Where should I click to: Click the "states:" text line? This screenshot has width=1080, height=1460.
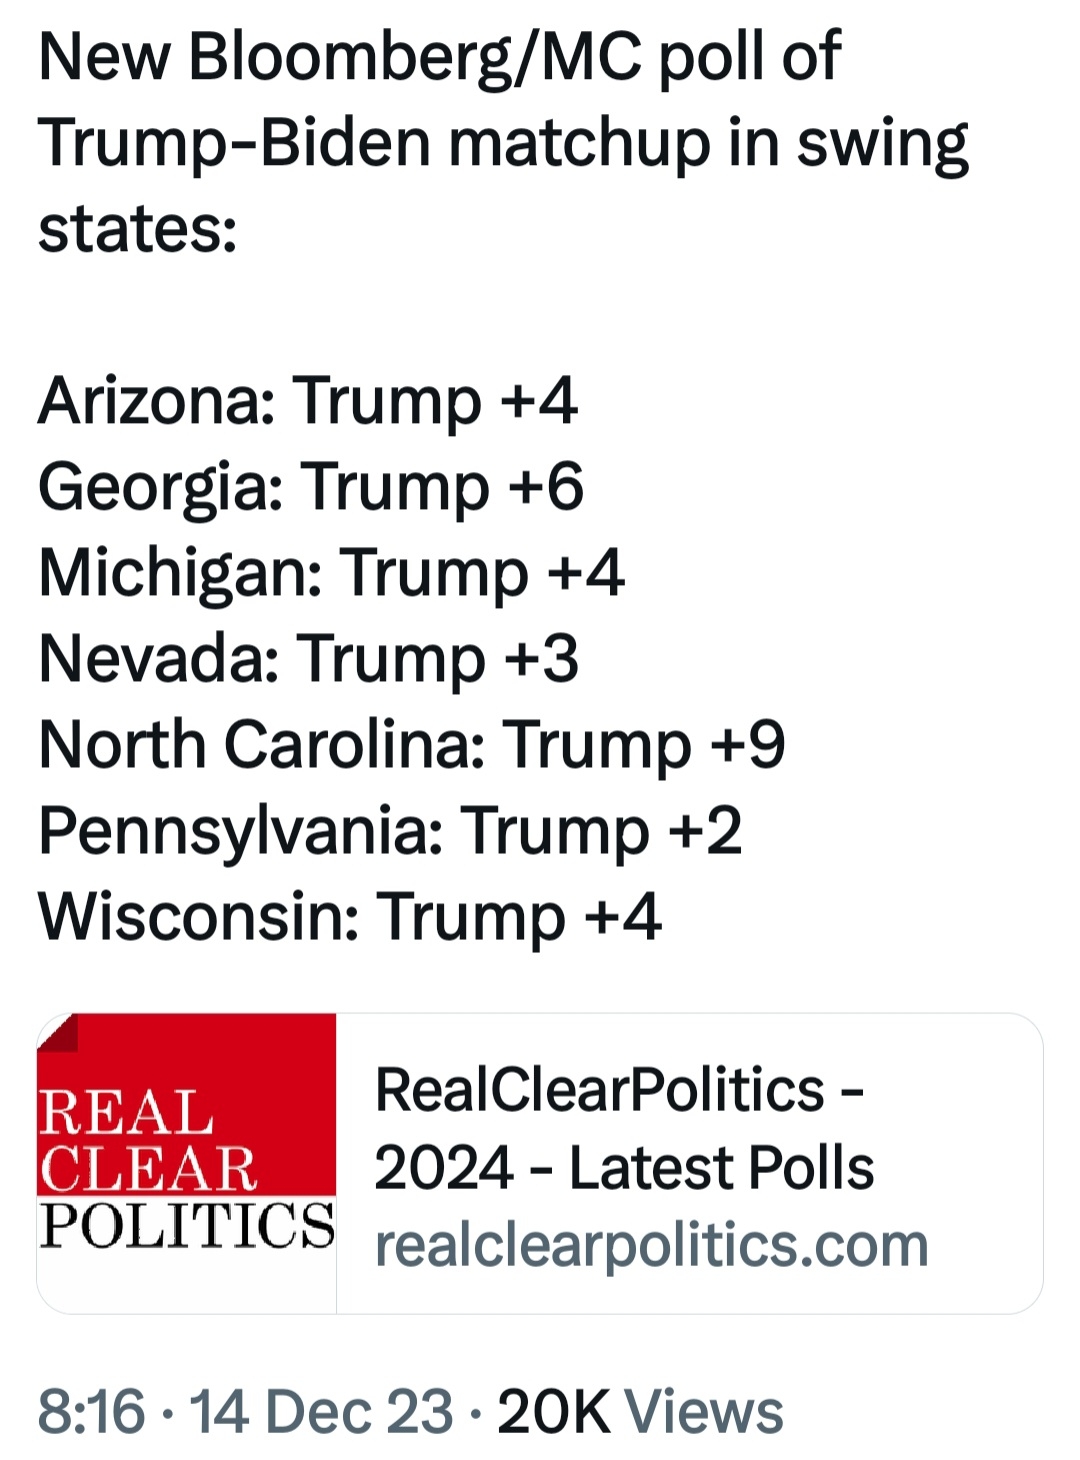(138, 229)
